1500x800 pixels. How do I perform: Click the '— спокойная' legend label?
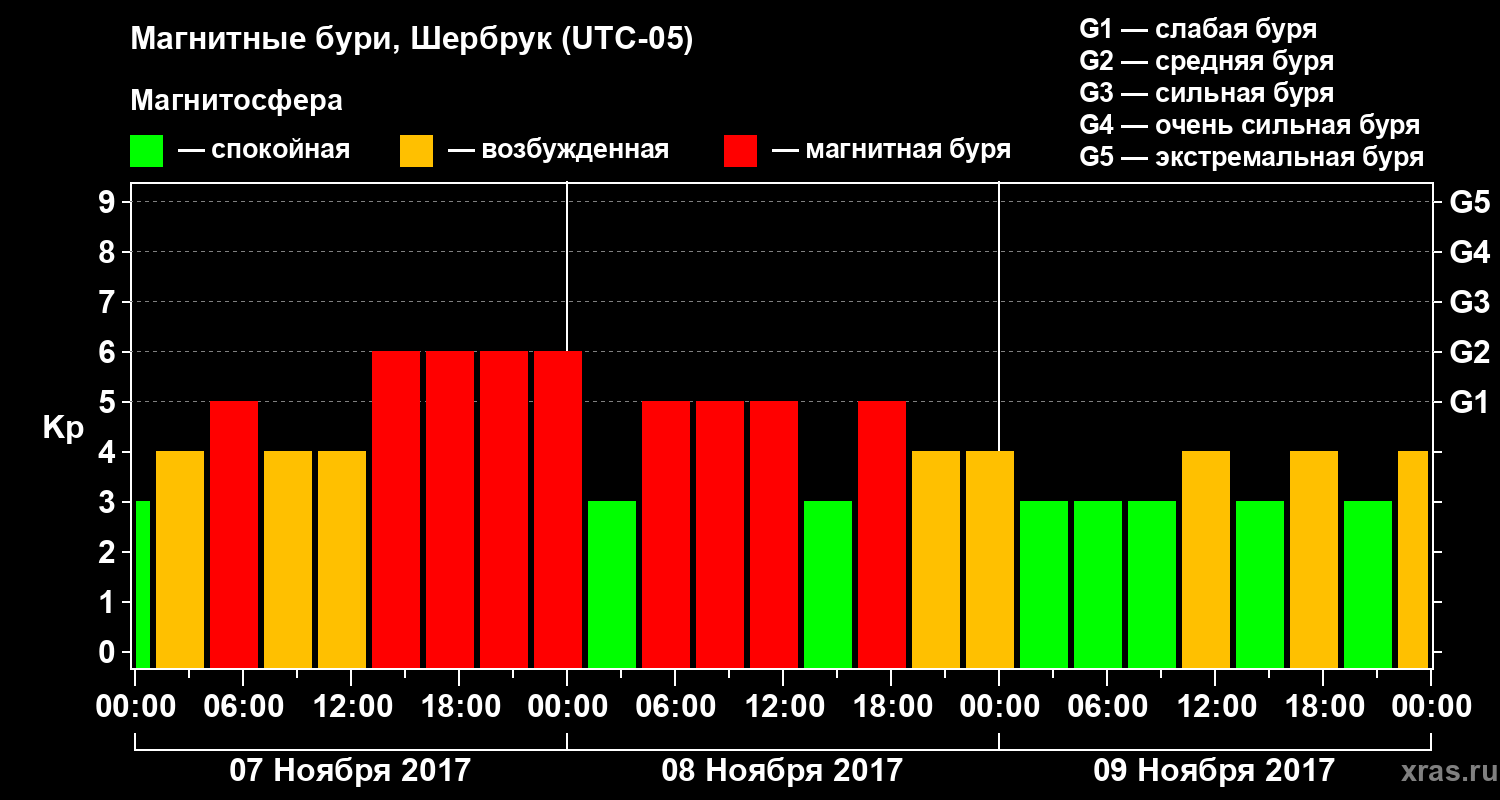[x=264, y=150]
